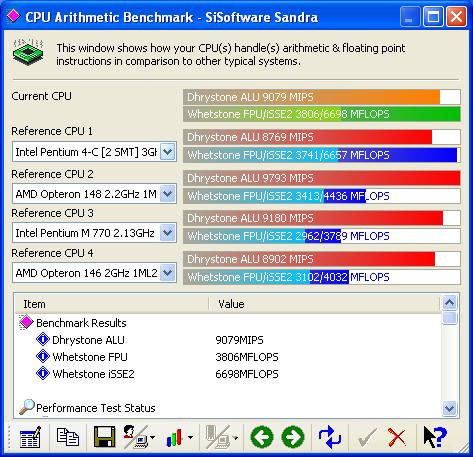Open Reference CPU 4 AMD Opteron 146 dropdown
The image size is (473, 457).
94,273
